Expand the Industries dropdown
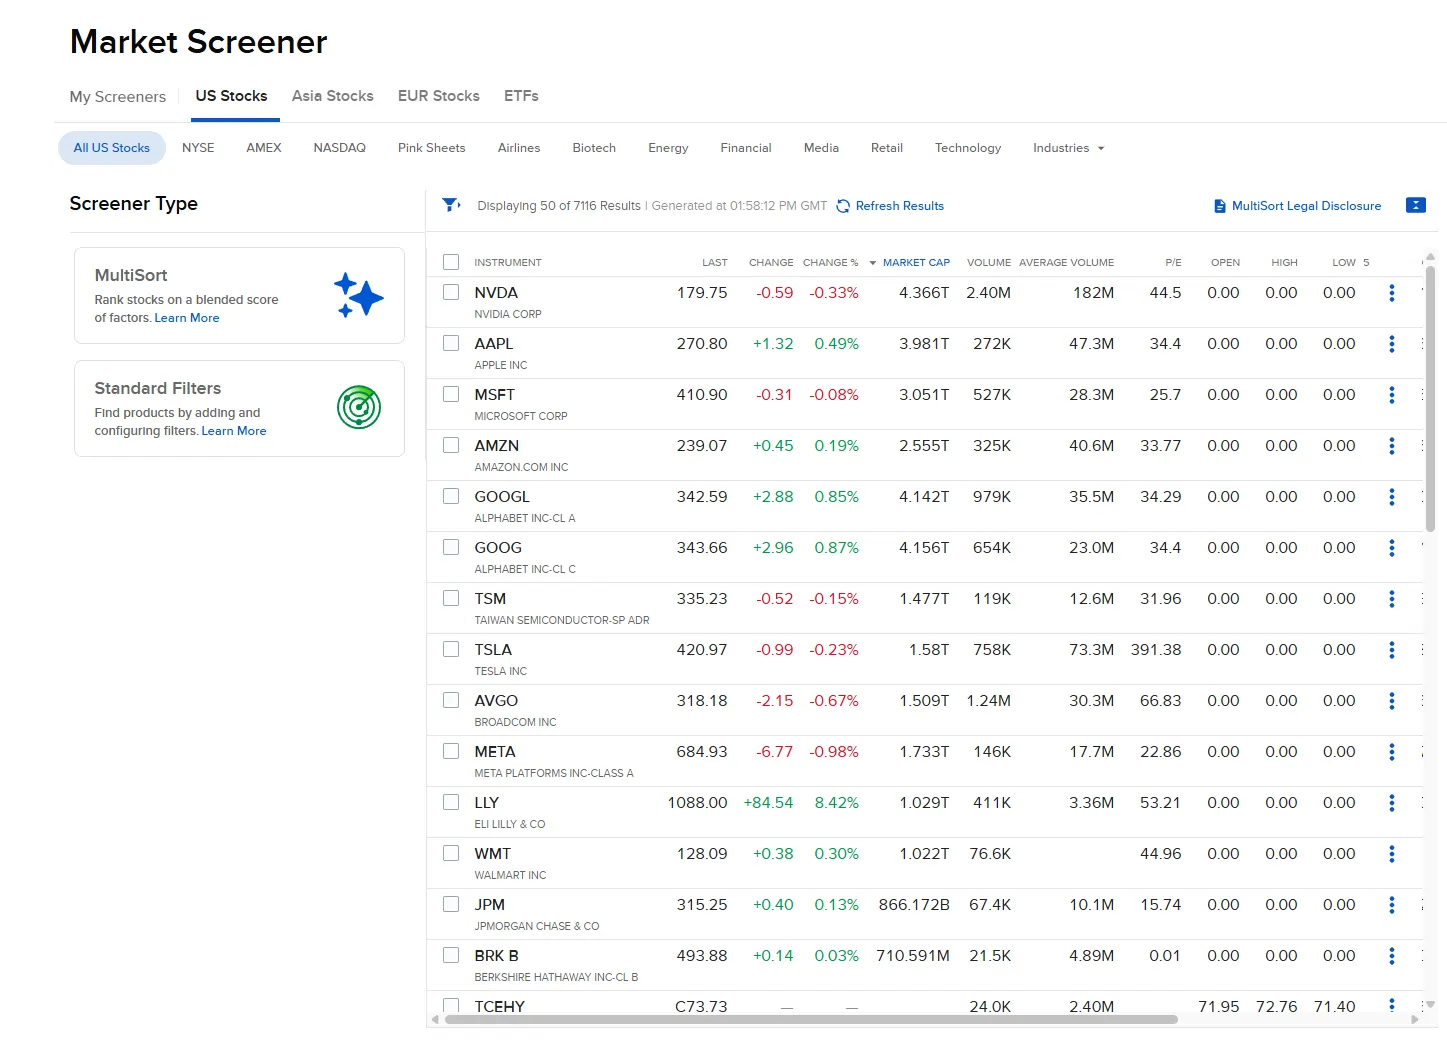 tap(1067, 147)
